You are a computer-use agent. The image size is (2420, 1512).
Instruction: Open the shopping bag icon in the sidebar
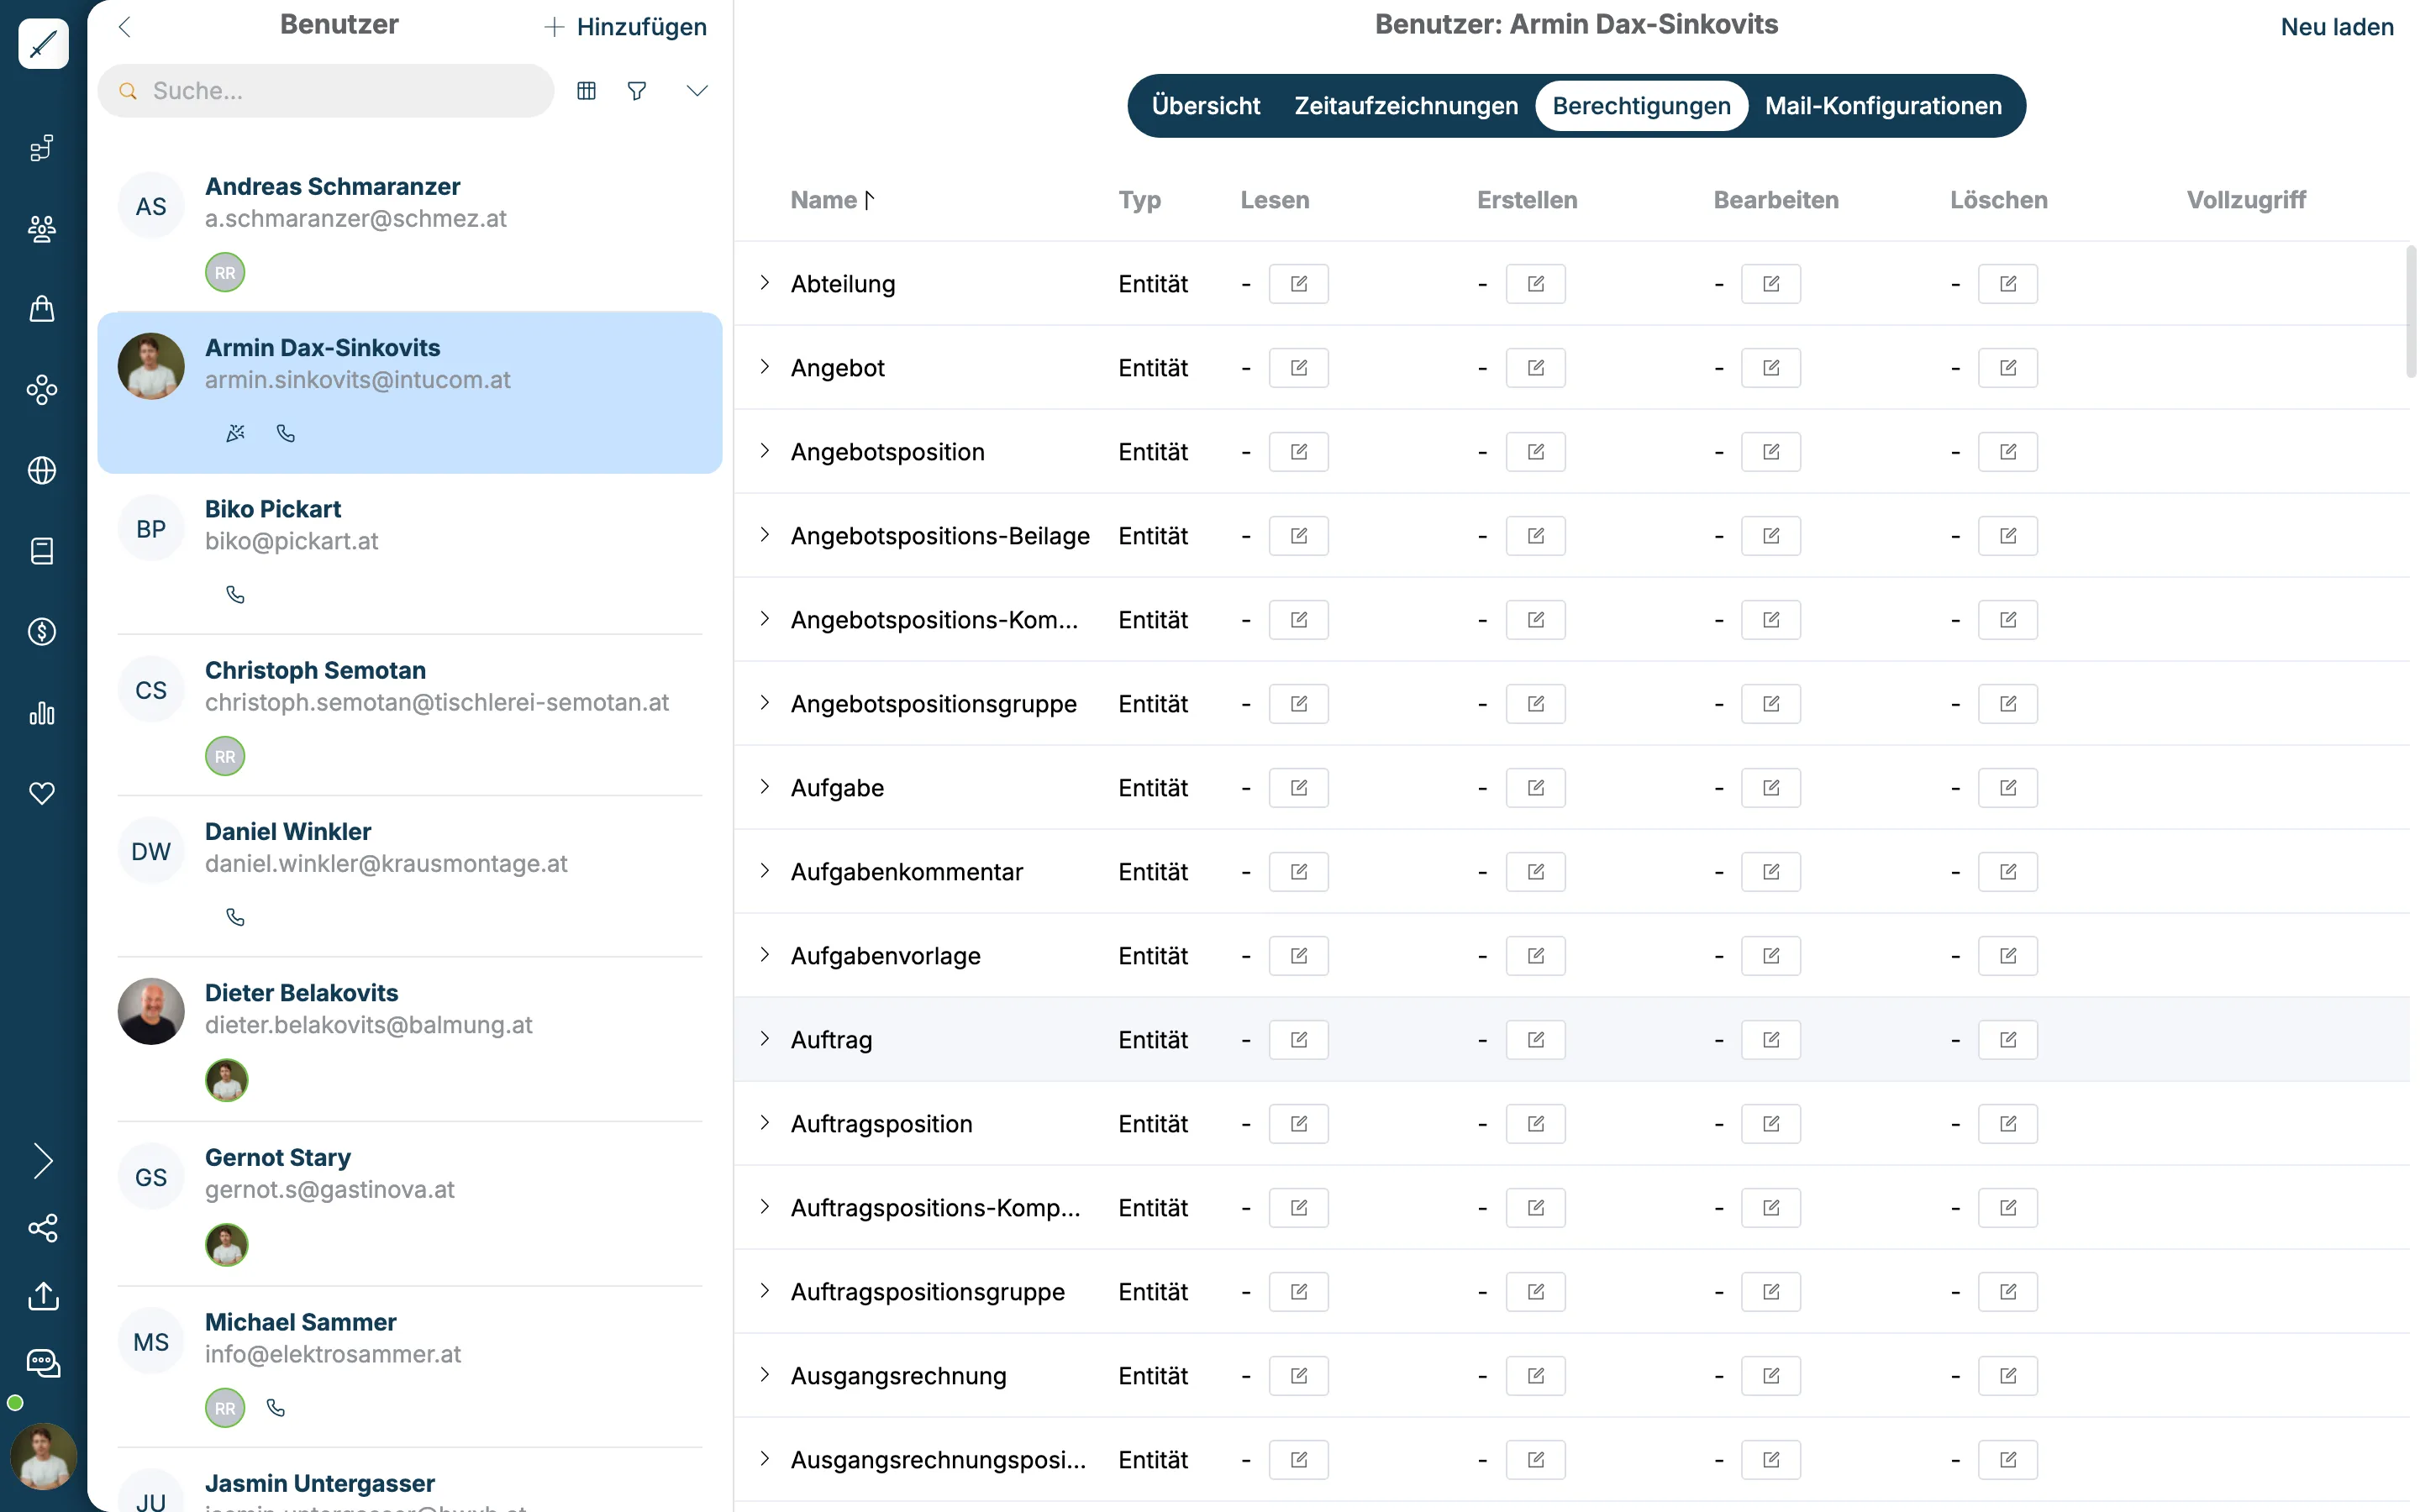(42, 309)
